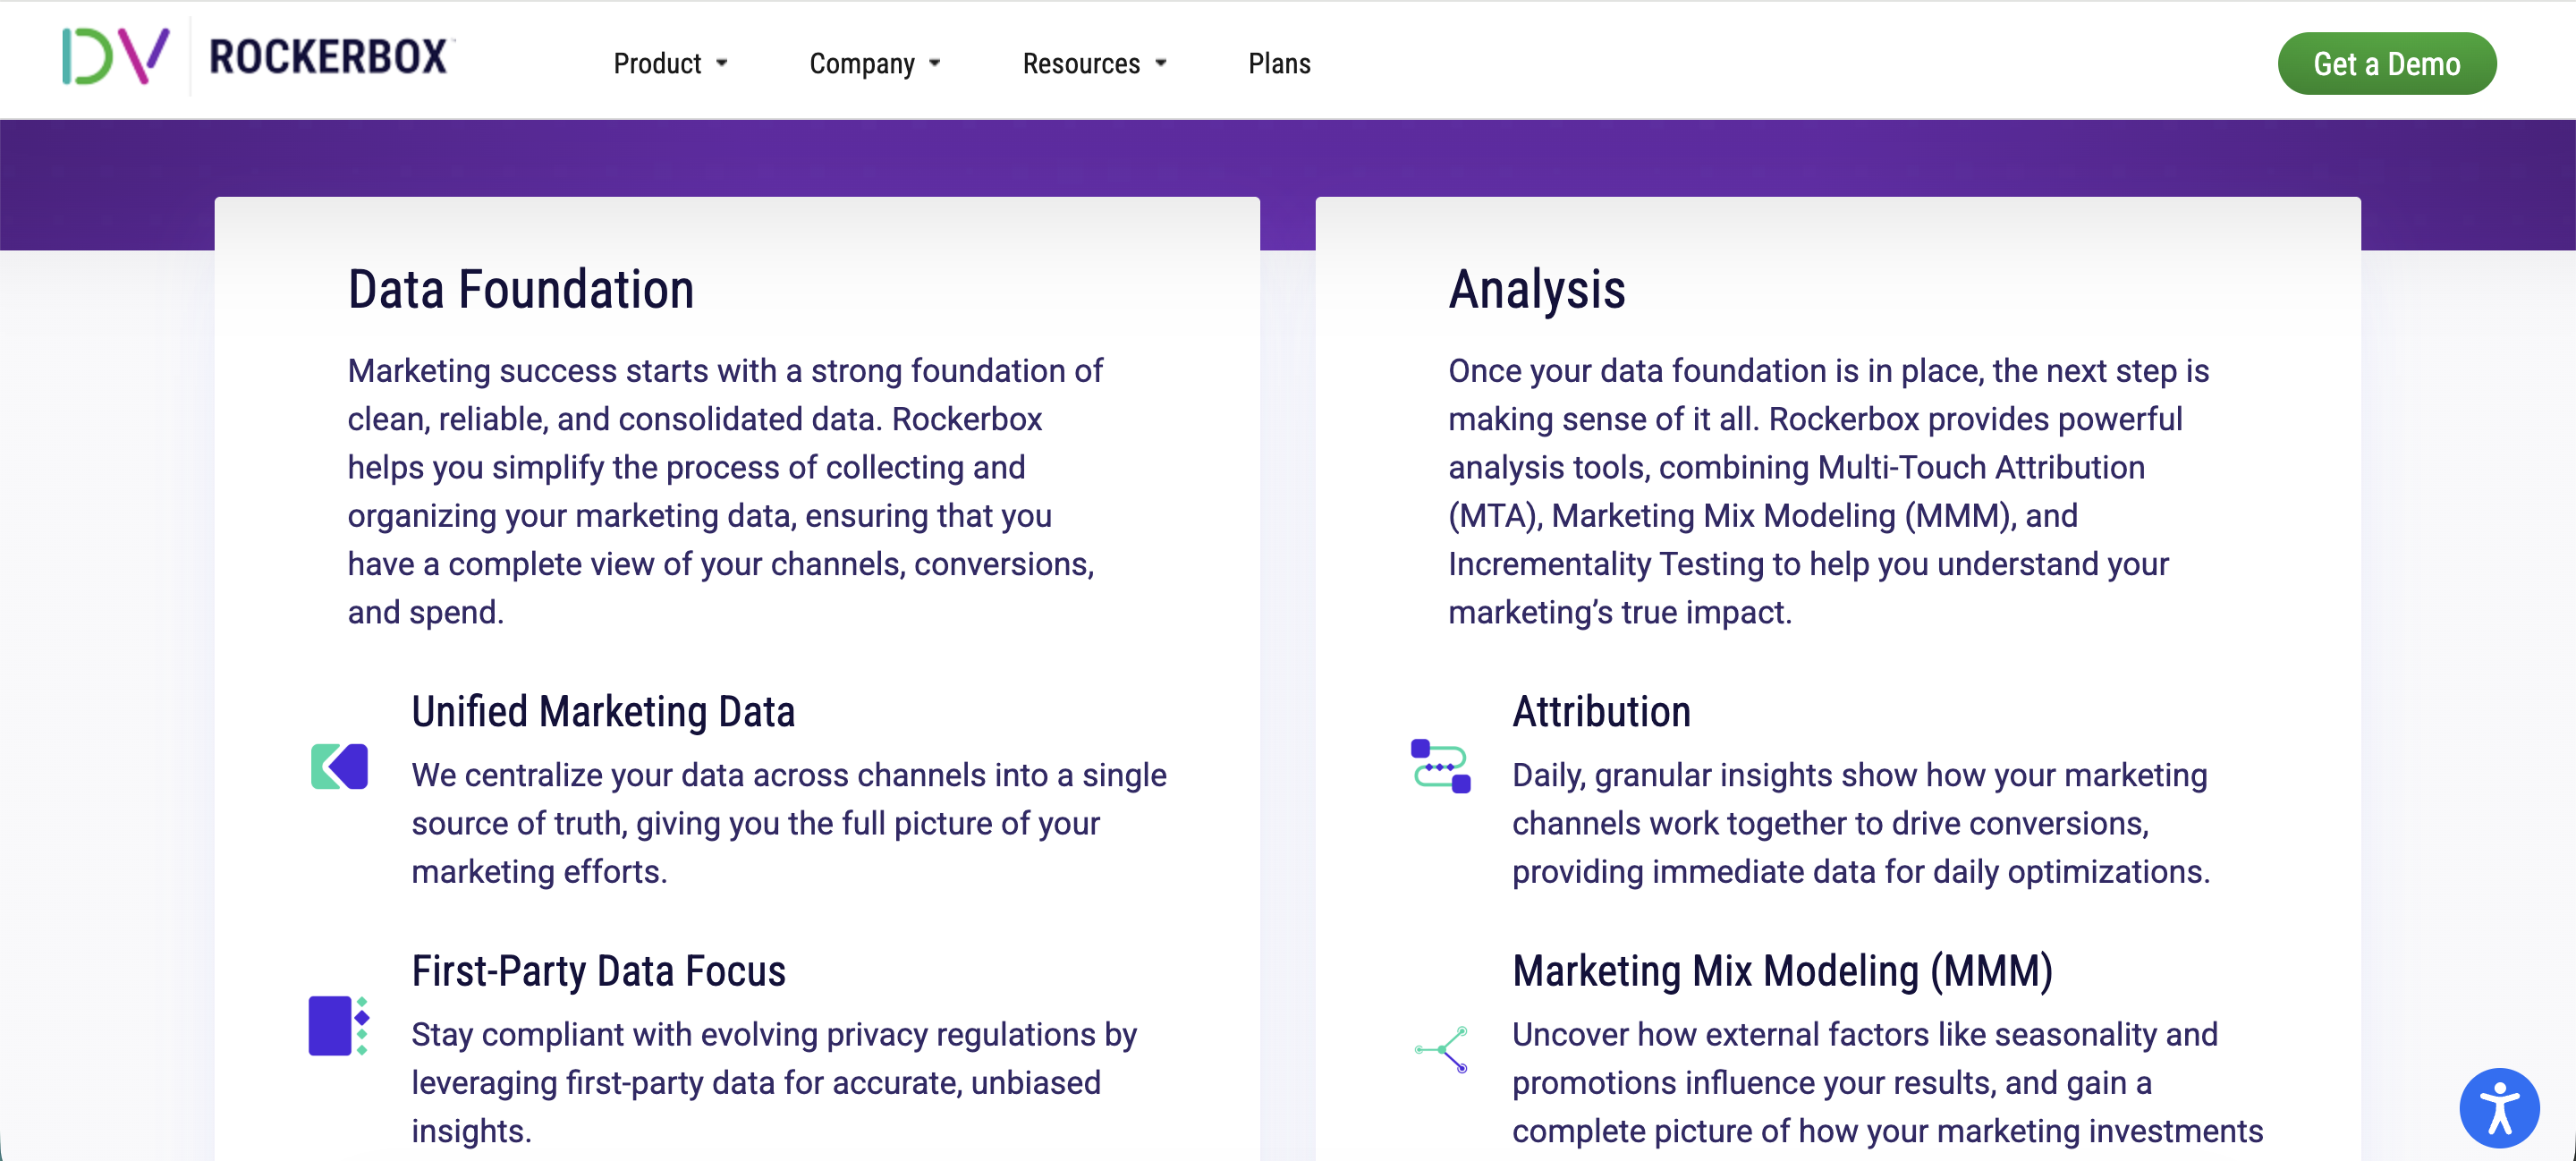
Task: Click the Attribution flow icon
Action: [x=1440, y=766]
